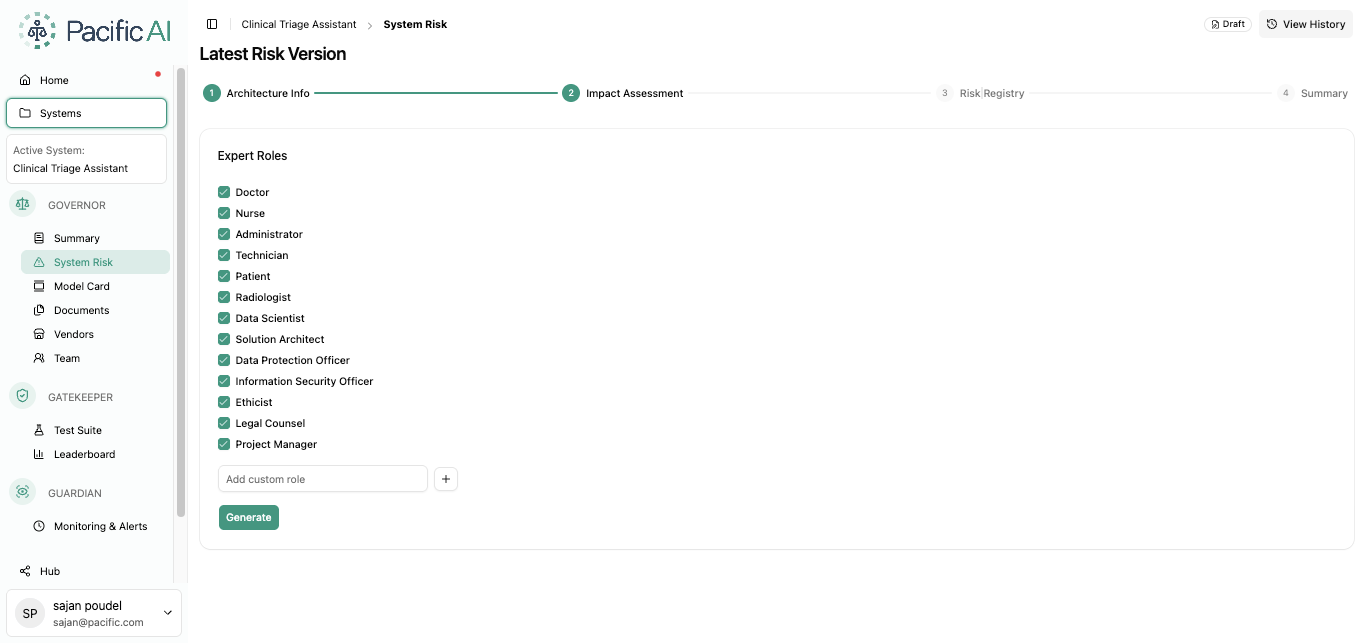Click the System Risk breadcrumb
The width and height of the screenshot is (1366, 643).
[x=415, y=24]
